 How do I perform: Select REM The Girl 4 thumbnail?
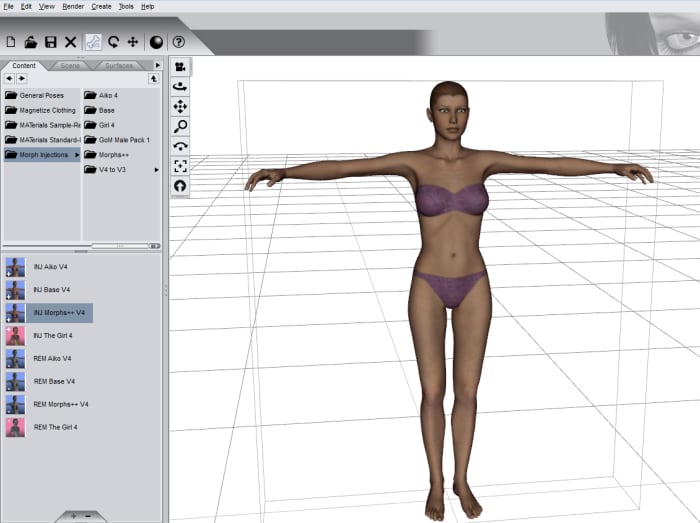pyautogui.click(x=15, y=428)
